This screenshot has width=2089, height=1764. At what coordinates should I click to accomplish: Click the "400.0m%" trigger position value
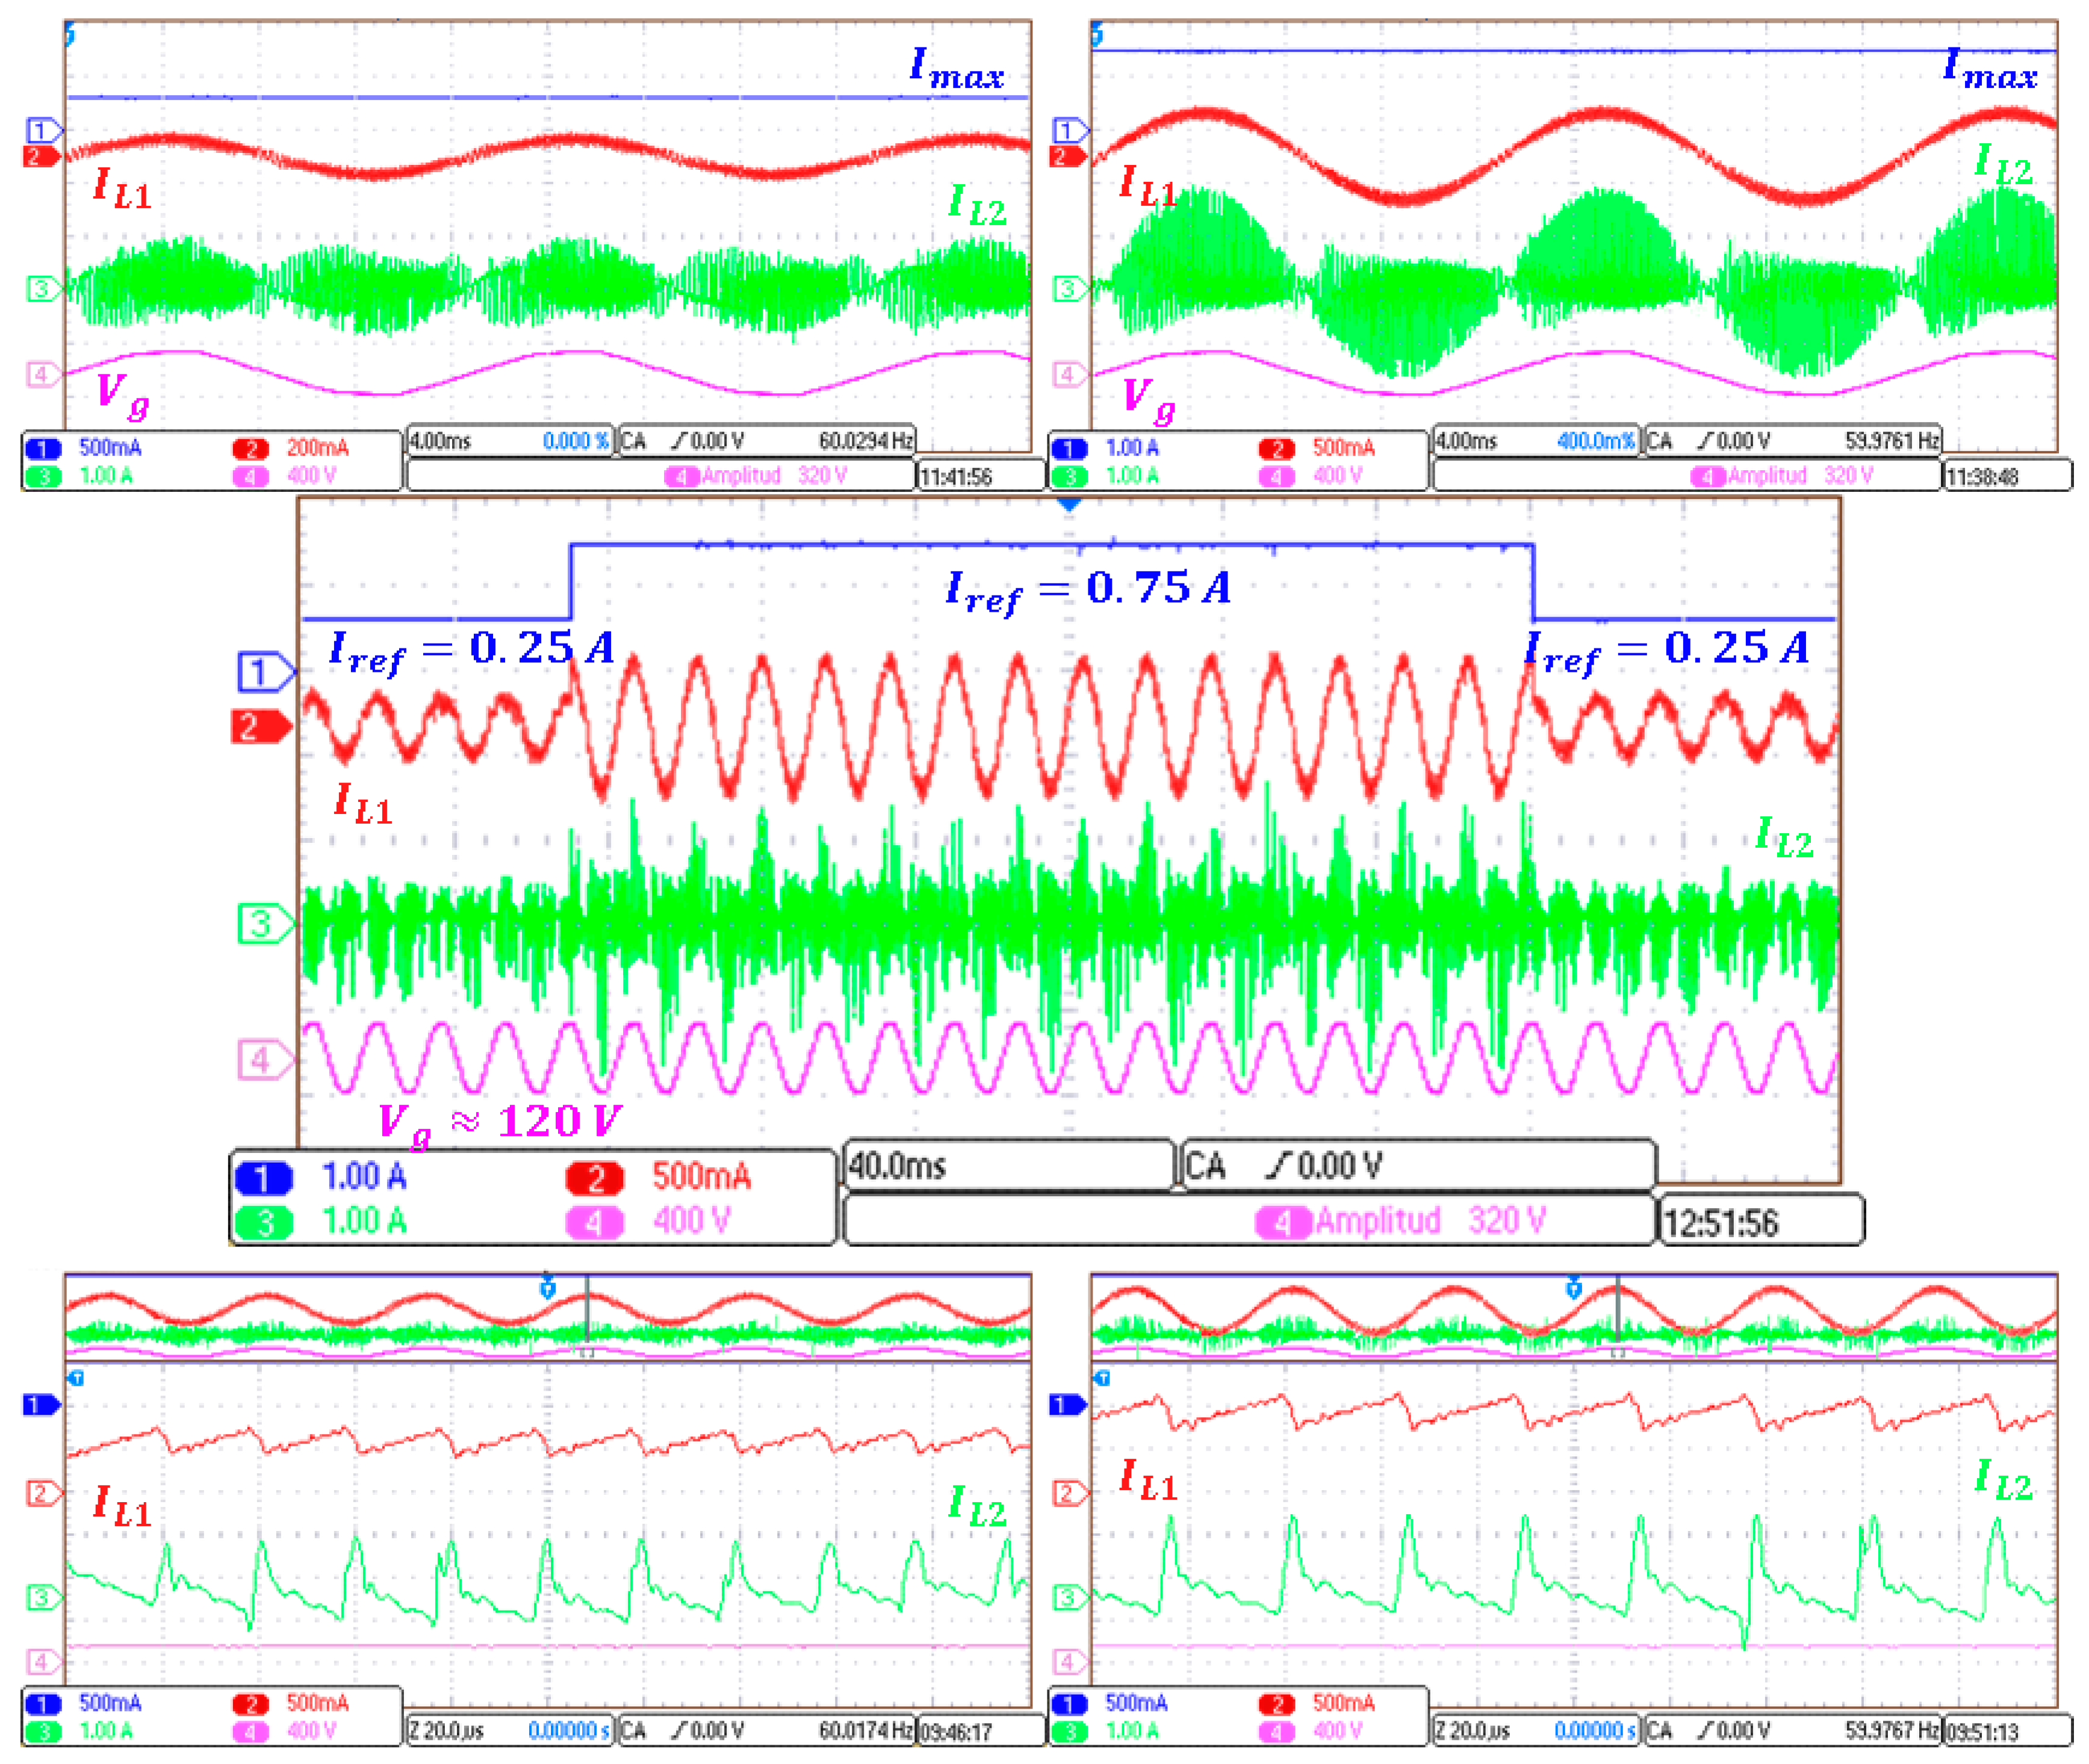(1596, 441)
